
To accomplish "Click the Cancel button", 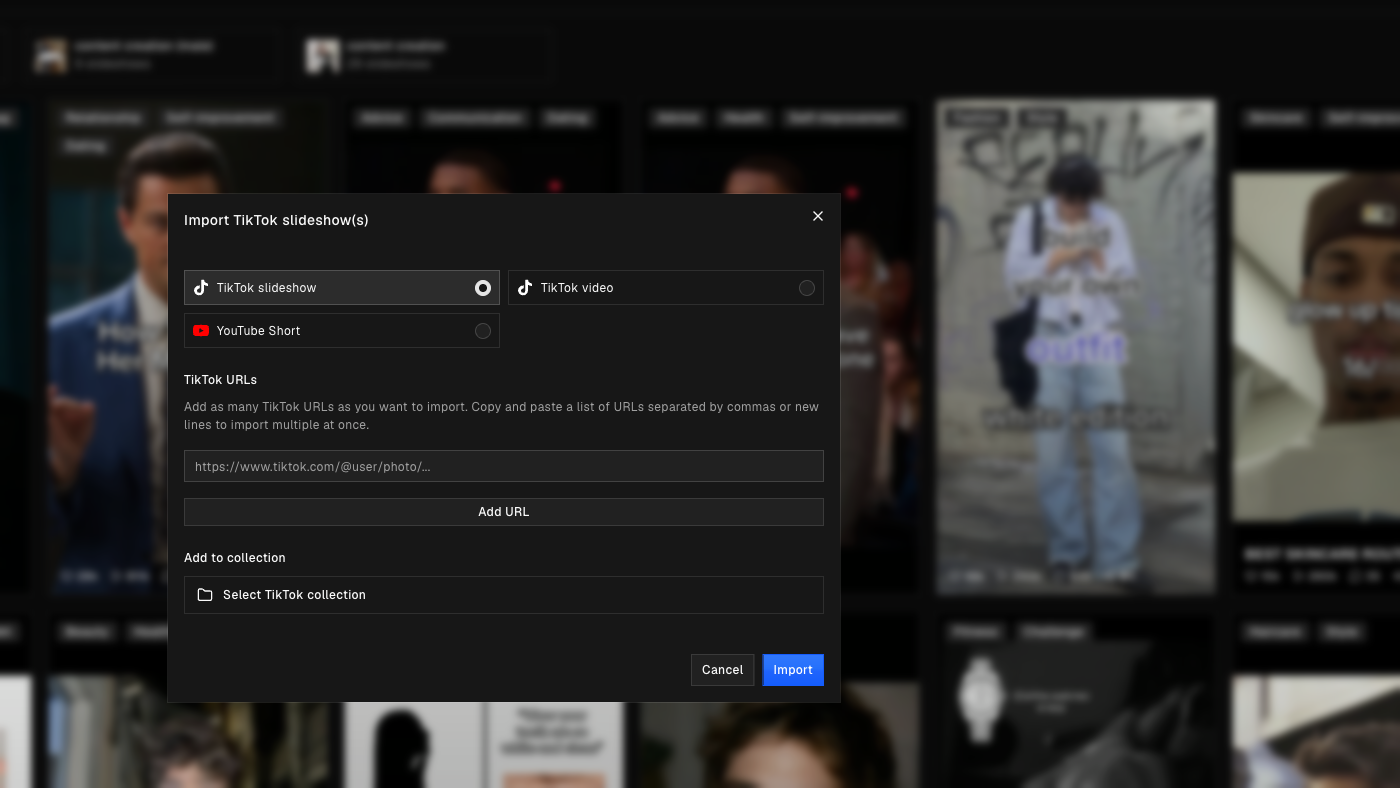I will 722,670.
